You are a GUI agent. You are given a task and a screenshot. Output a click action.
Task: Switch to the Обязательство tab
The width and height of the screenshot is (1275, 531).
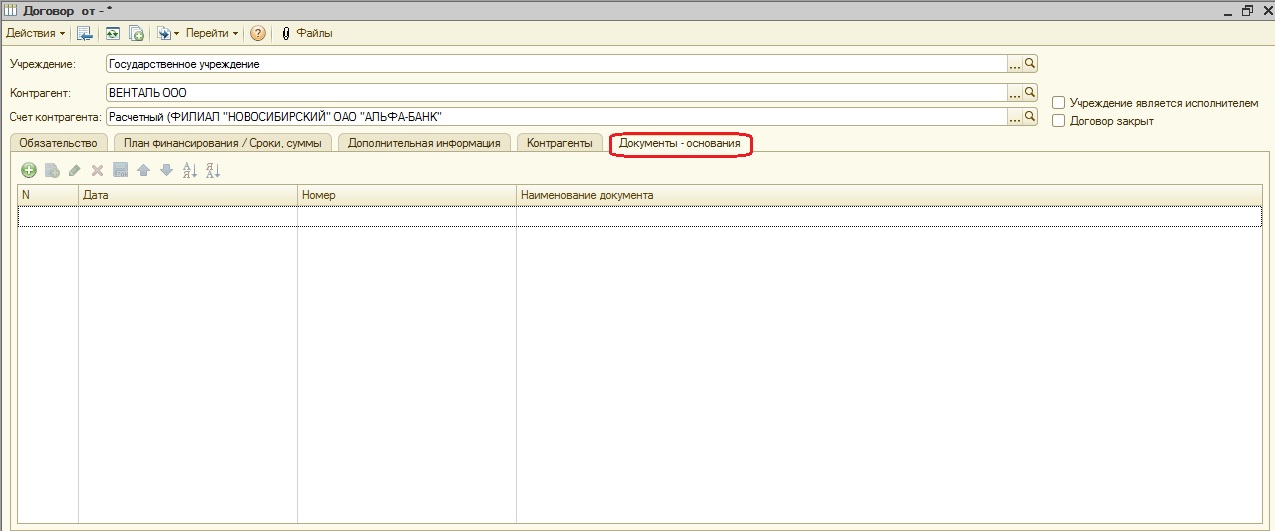(x=59, y=143)
